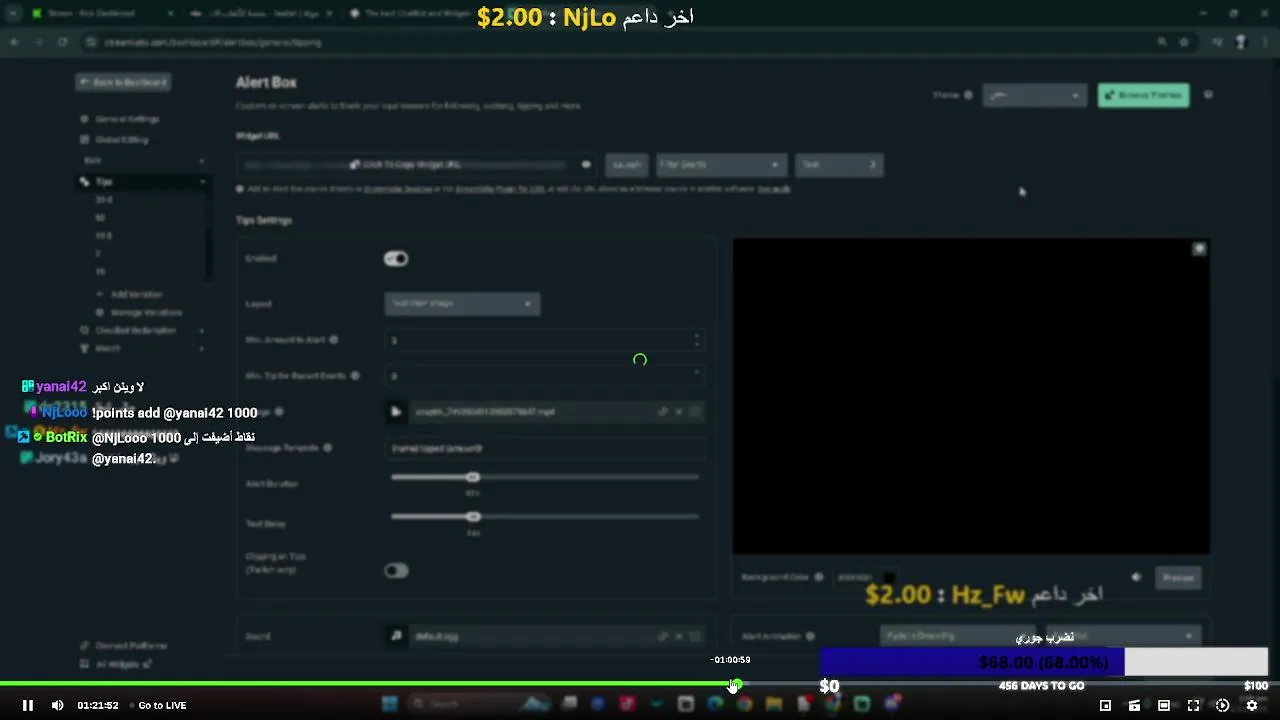Image resolution: width=1280 pixels, height=720 pixels.
Task: Adjust the Alert Duration slider
Action: click(473, 477)
